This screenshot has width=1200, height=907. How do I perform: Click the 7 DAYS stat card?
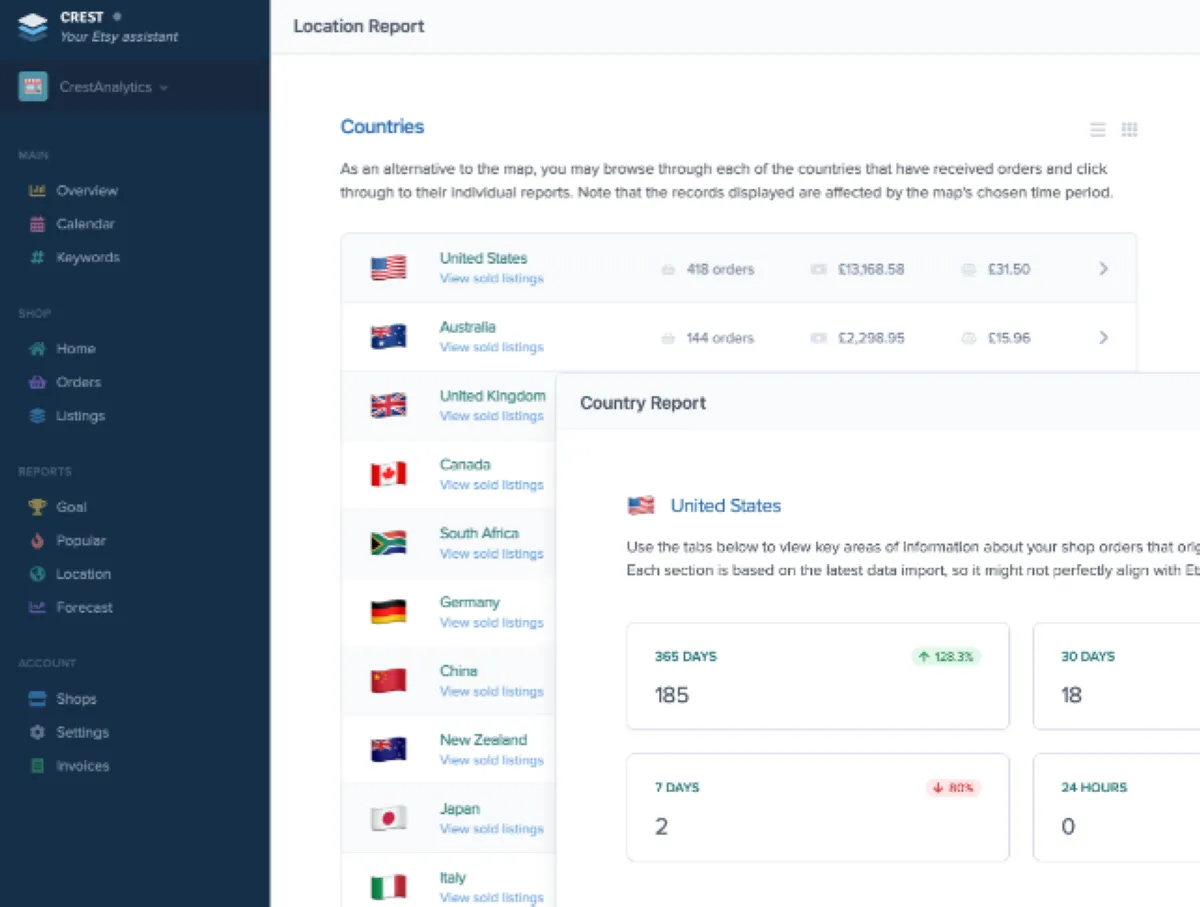[x=817, y=807]
